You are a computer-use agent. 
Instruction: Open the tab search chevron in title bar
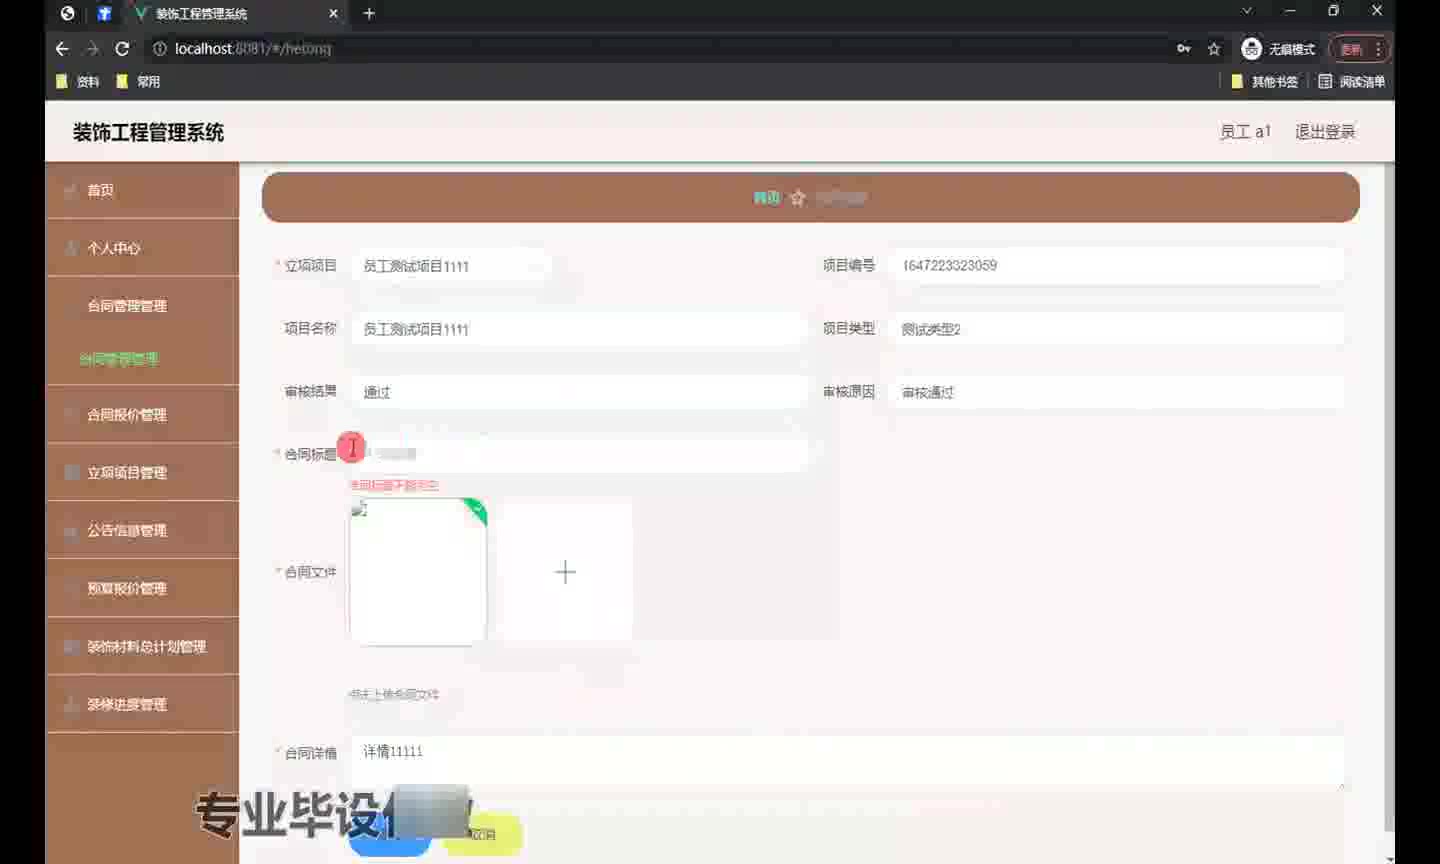(1246, 11)
